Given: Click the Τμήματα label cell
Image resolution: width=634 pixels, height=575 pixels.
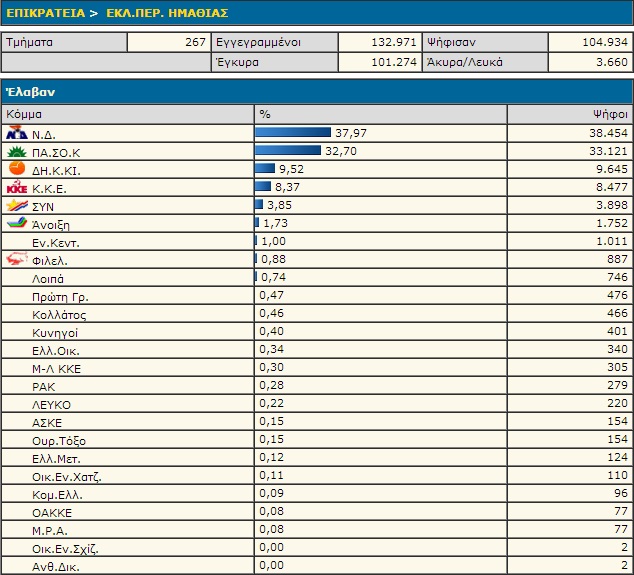Looking at the screenshot, I should click(64, 42).
